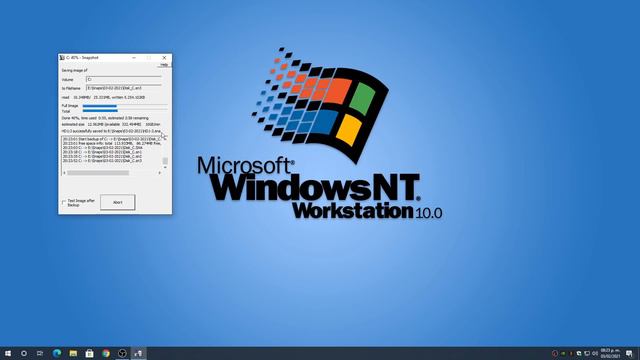Open the Windows Start menu
Image resolution: width=640 pixels, height=360 pixels.
(x=8, y=353)
